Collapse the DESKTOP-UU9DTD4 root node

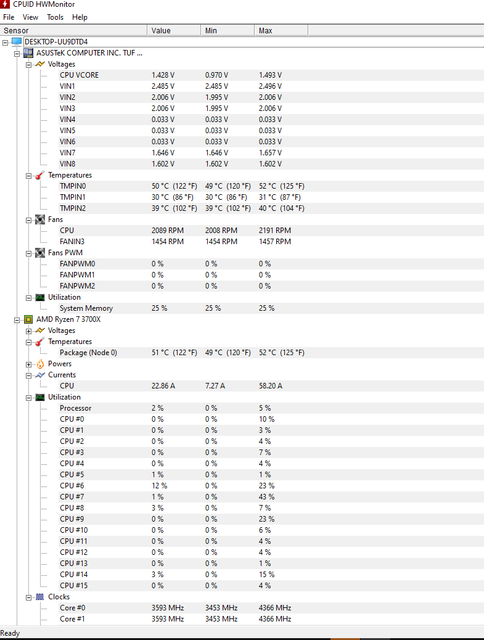(x=5, y=42)
